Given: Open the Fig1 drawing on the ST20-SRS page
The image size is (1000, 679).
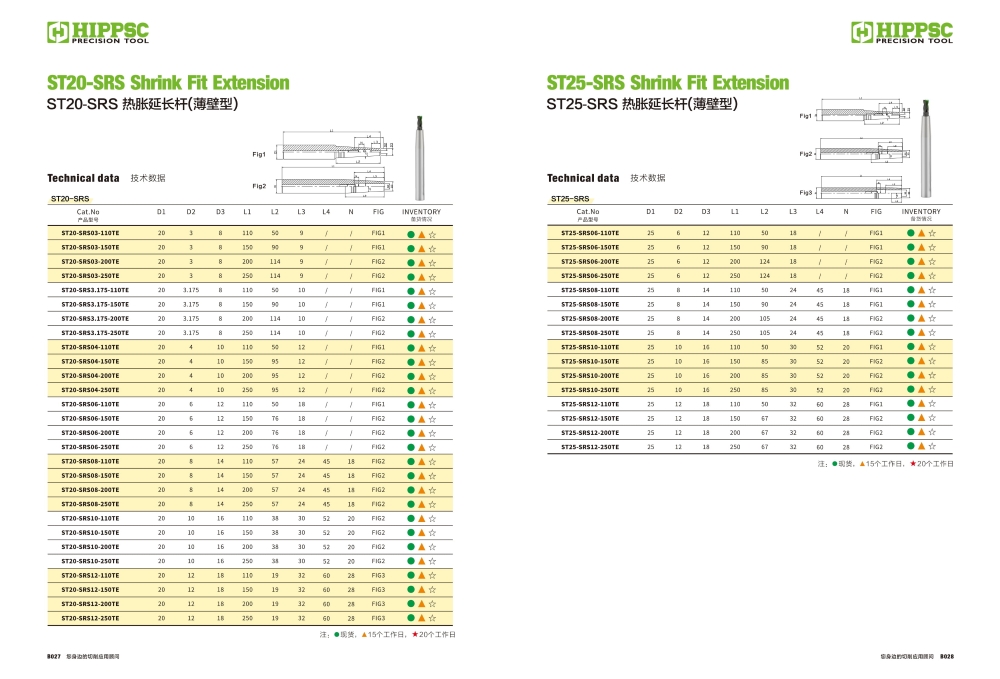Looking at the screenshot, I should [x=334, y=148].
